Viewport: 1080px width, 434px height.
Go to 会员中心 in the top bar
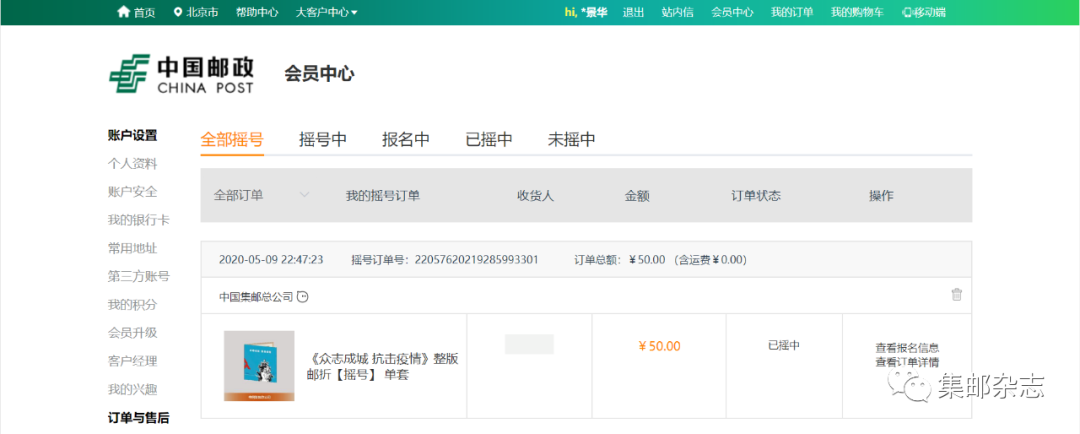click(732, 12)
